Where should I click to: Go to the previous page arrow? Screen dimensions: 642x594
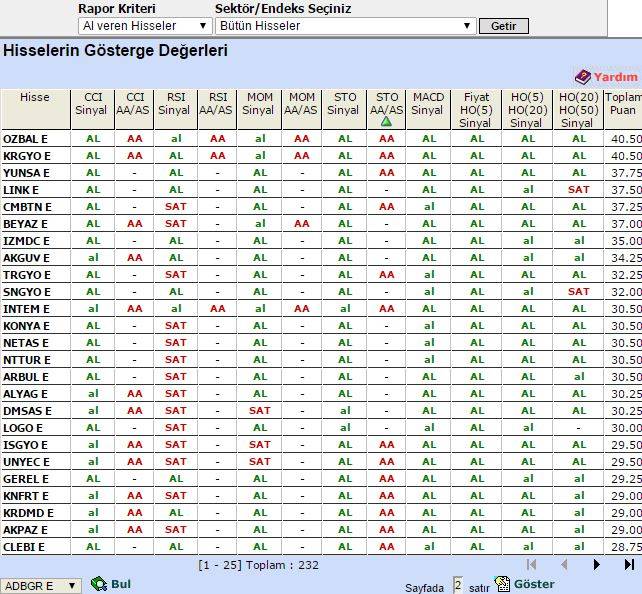tap(564, 565)
